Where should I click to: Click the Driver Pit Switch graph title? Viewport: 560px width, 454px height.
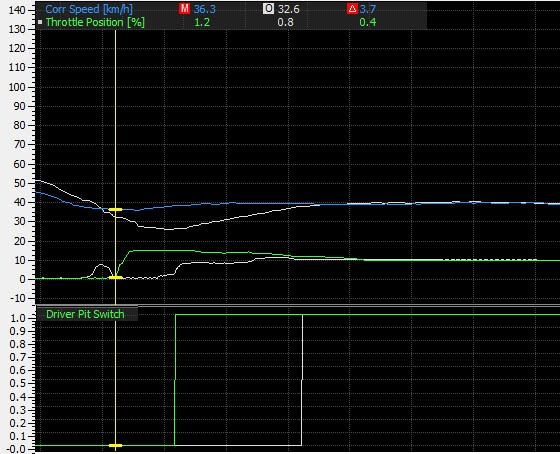point(85,314)
